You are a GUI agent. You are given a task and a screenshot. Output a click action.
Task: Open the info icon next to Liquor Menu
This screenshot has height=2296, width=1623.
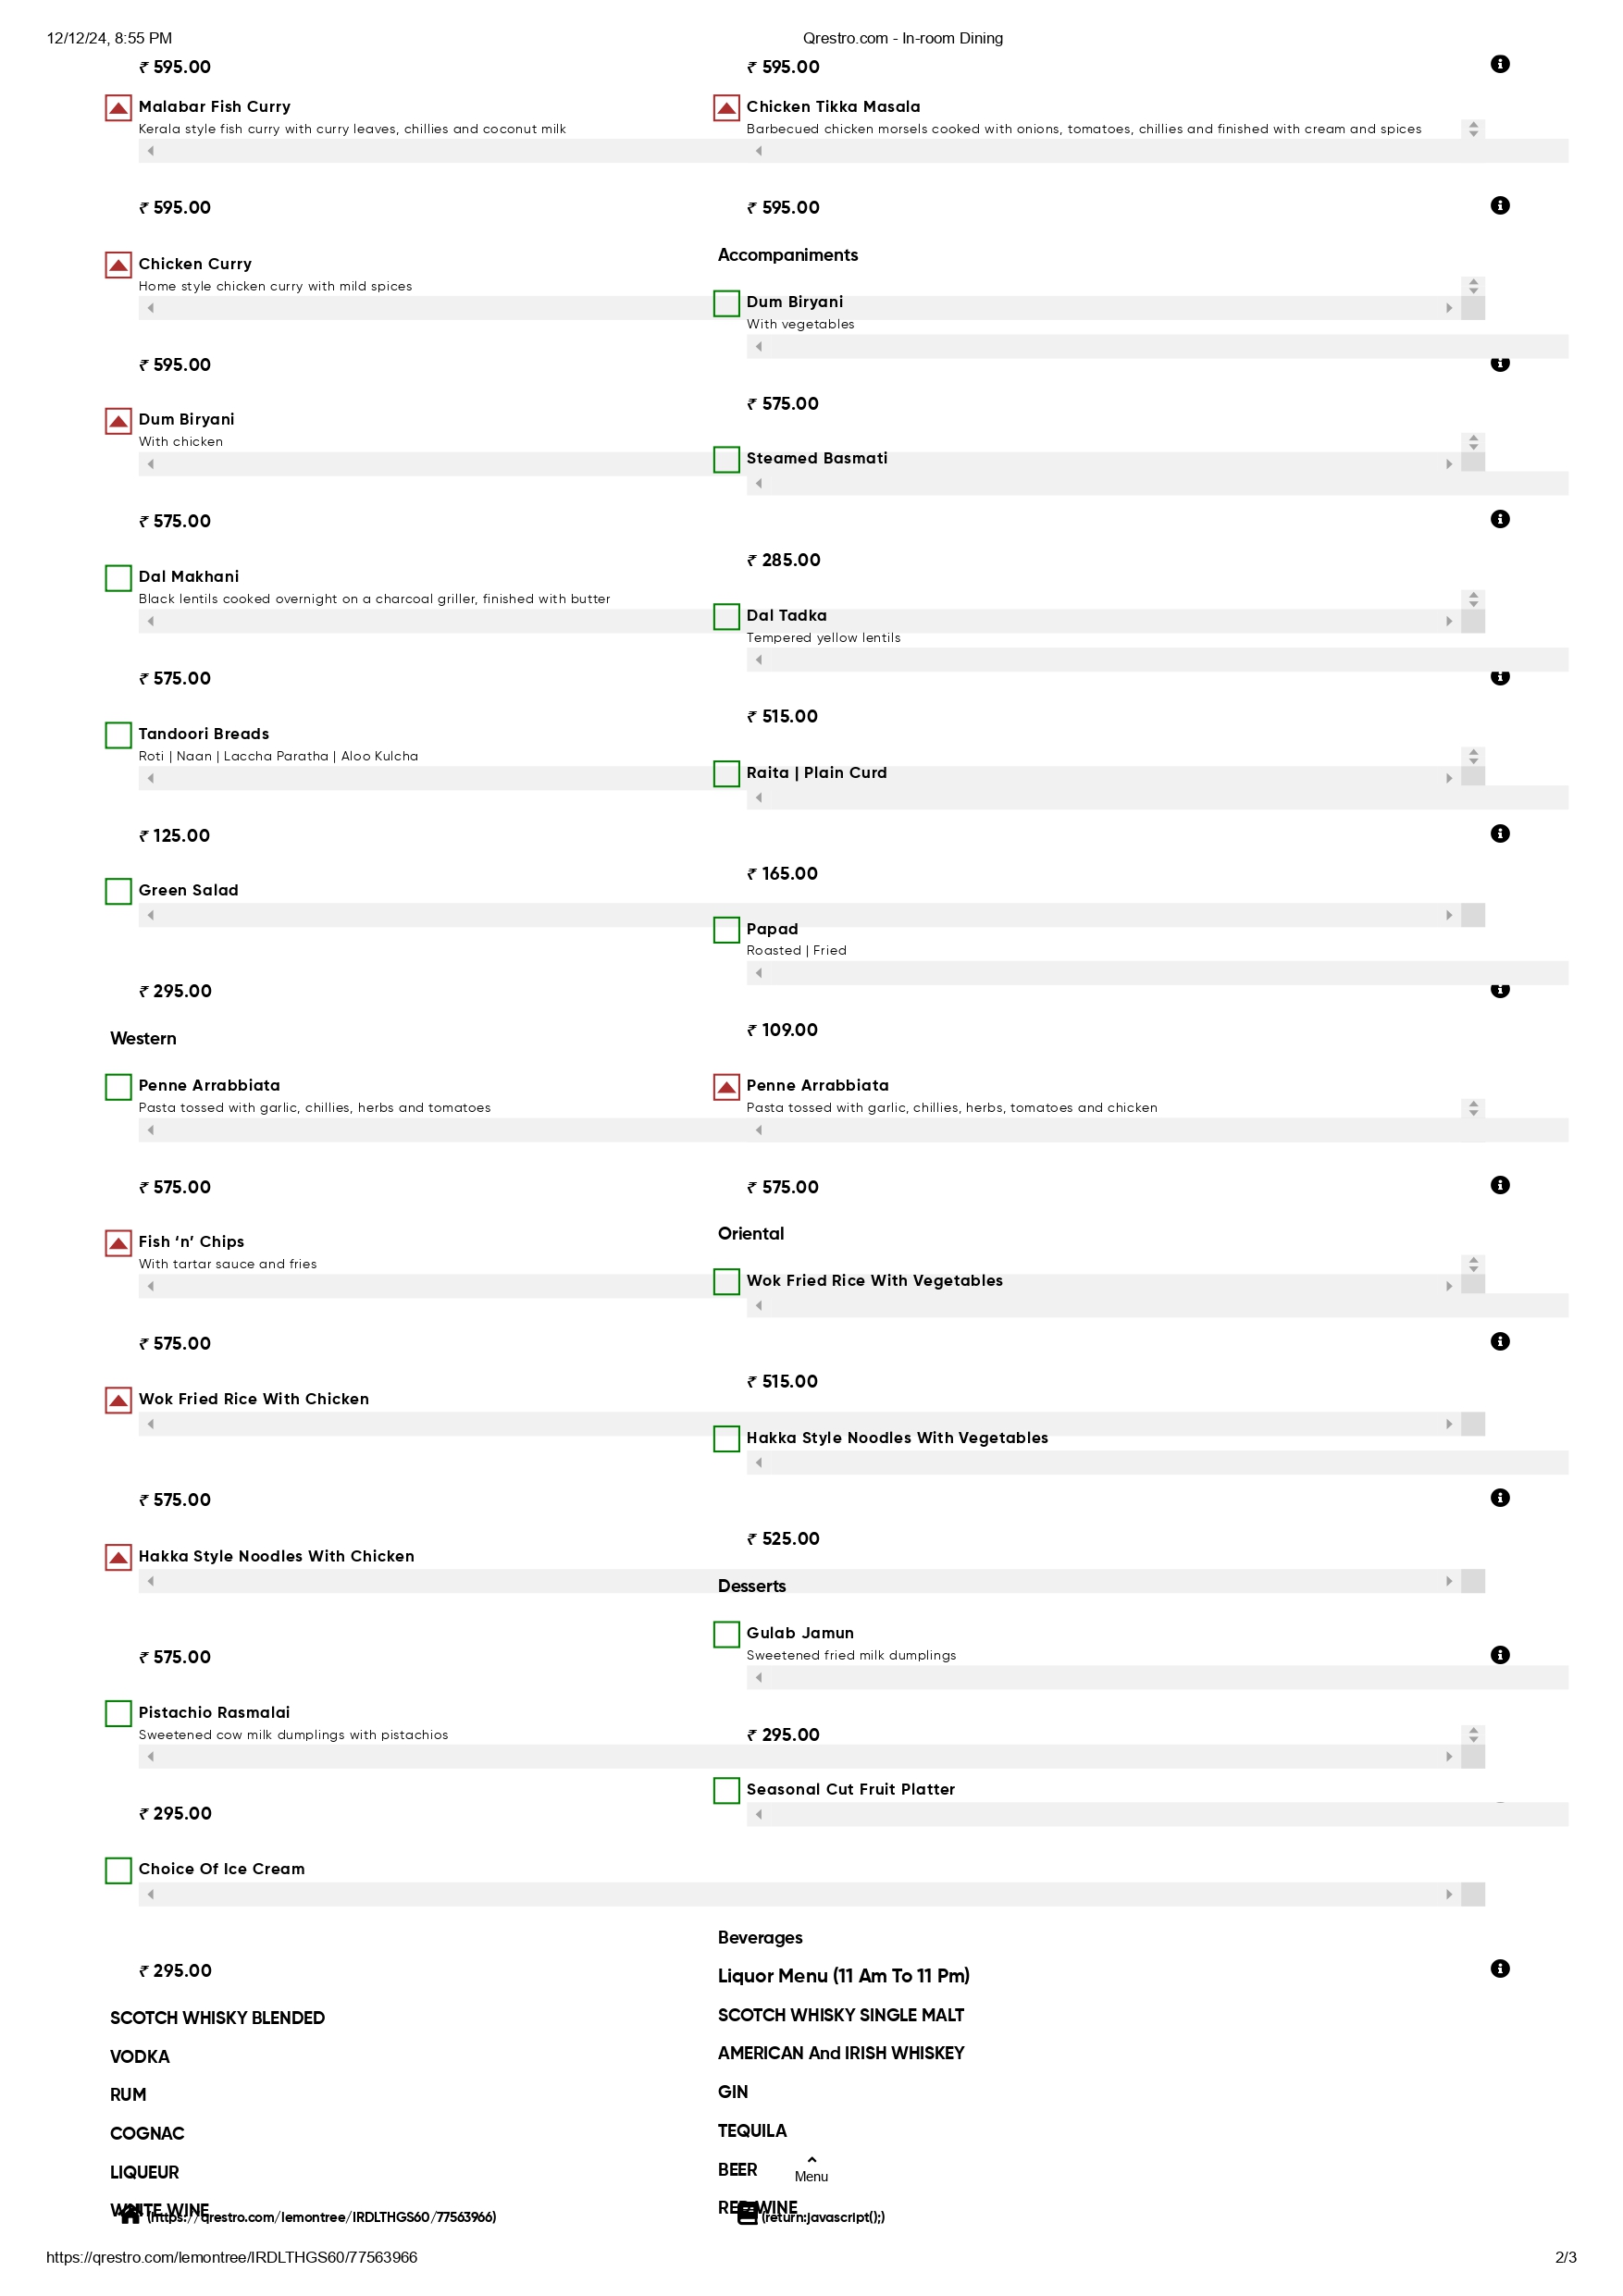pyautogui.click(x=1499, y=1968)
